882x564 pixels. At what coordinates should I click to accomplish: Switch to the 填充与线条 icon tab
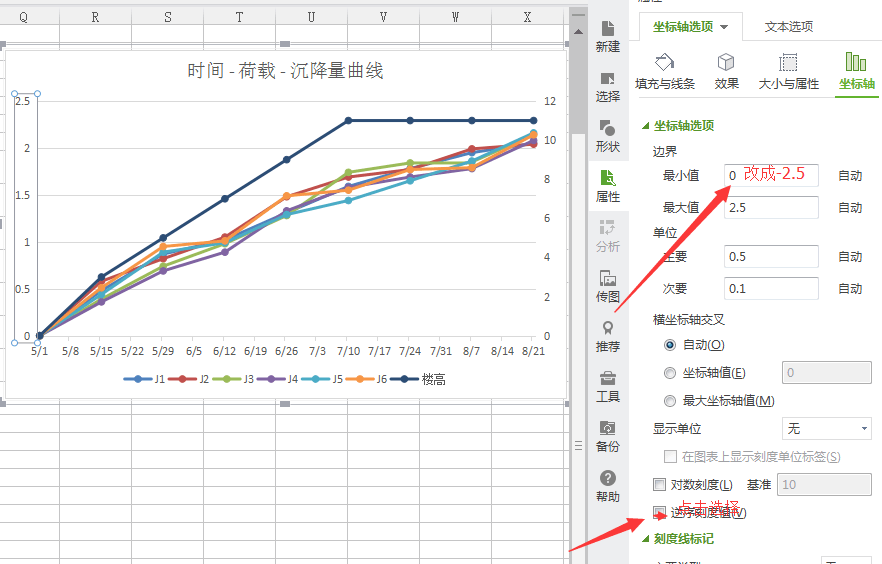click(x=665, y=71)
